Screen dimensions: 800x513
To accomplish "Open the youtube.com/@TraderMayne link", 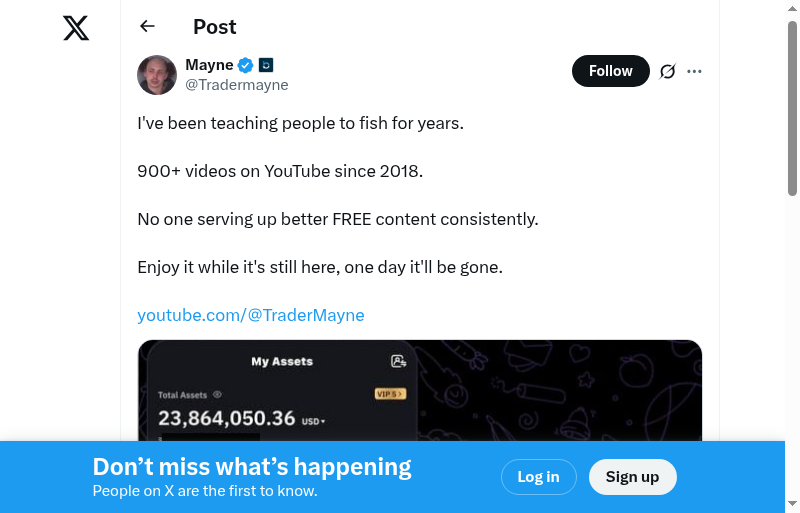I will pos(251,315).
